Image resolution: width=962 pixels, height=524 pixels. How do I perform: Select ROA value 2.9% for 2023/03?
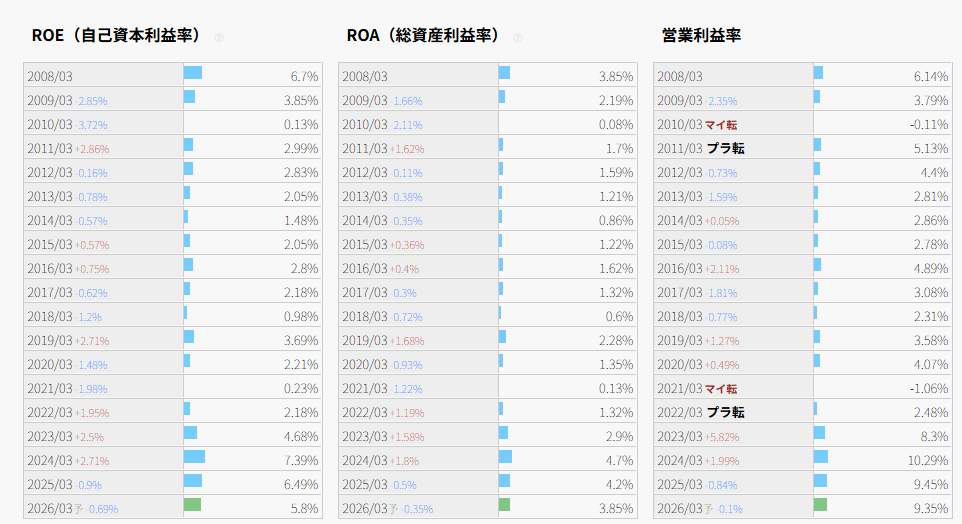pos(620,436)
